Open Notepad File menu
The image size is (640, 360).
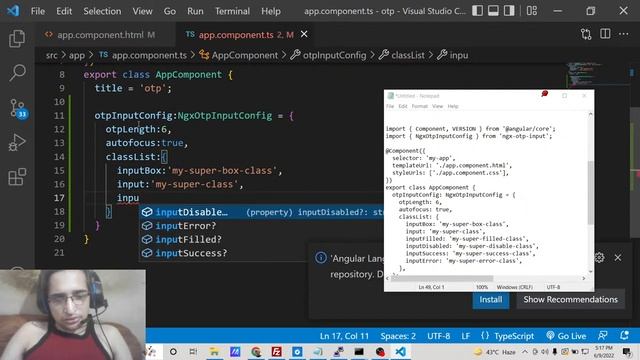coord(390,106)
